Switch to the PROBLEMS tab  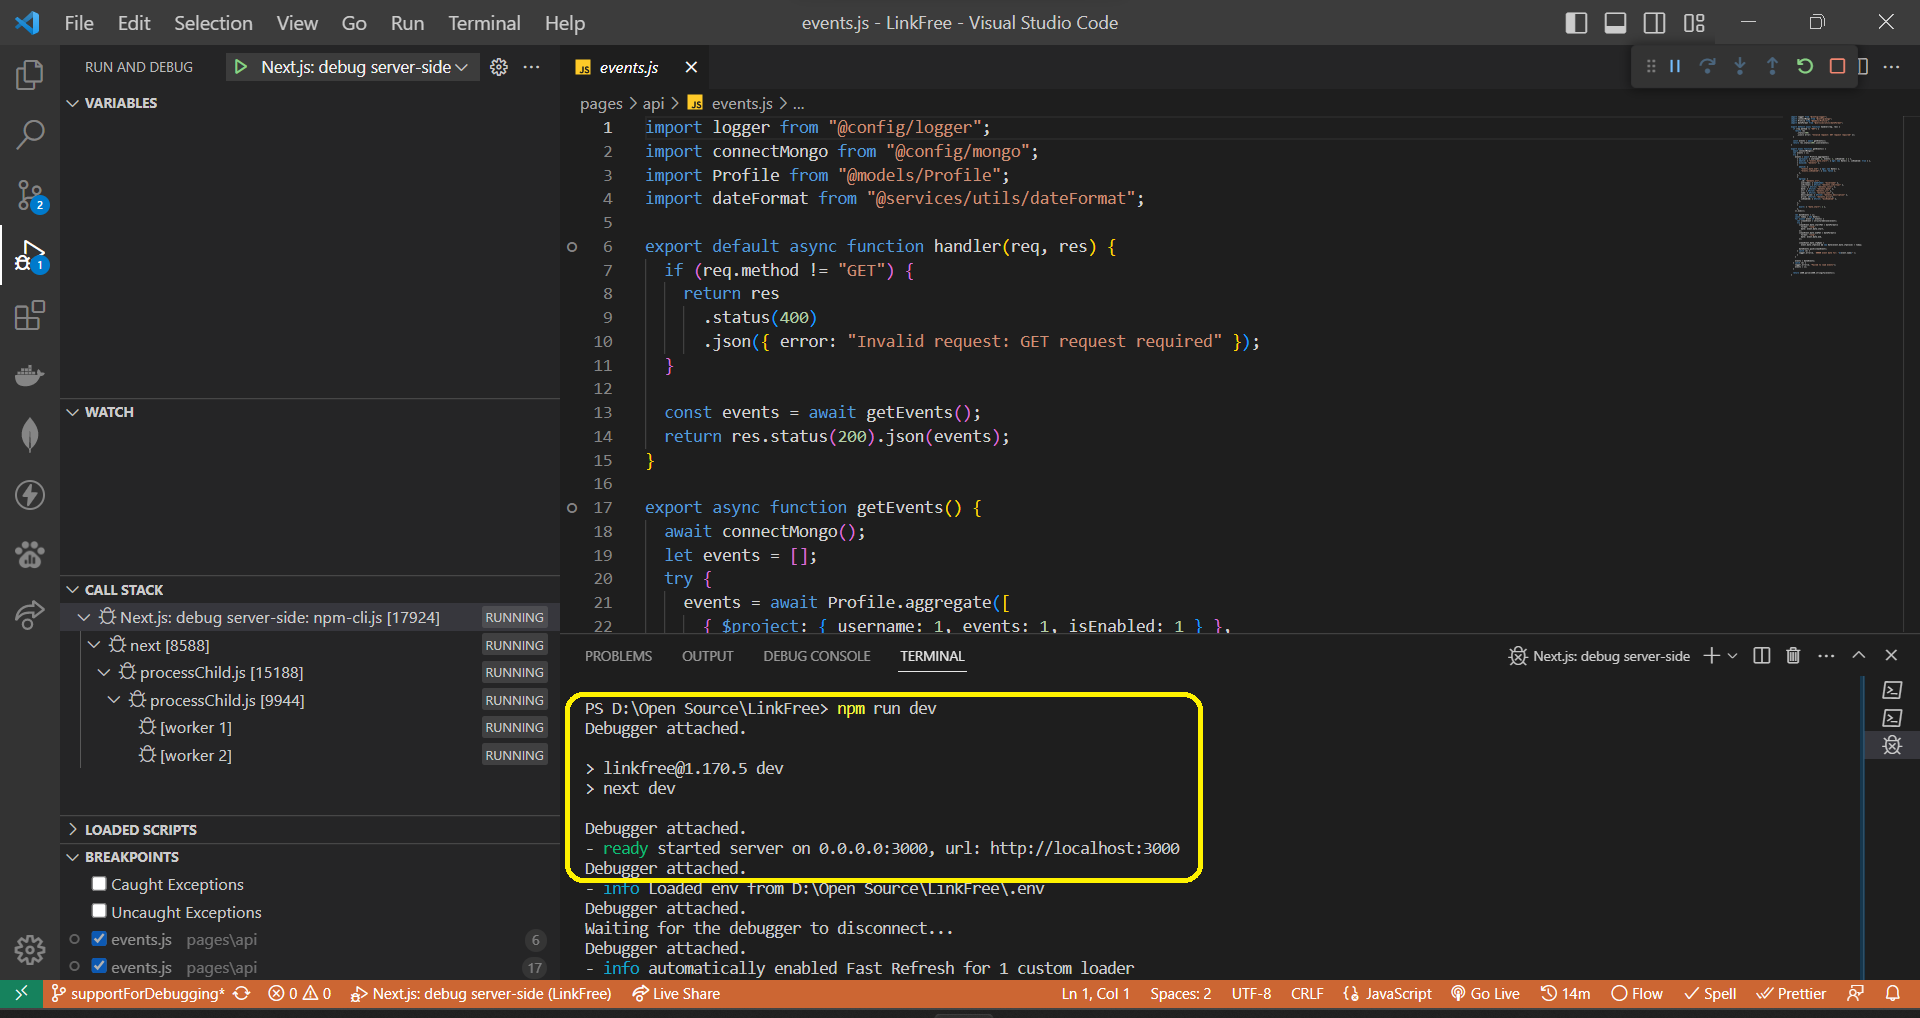point(618,656)
